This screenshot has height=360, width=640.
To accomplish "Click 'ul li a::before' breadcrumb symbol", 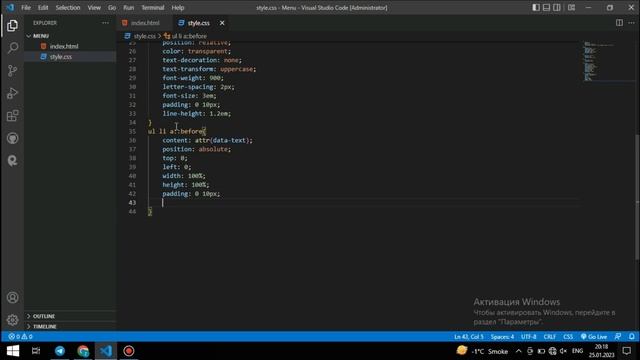I will [x=189, y=36].
